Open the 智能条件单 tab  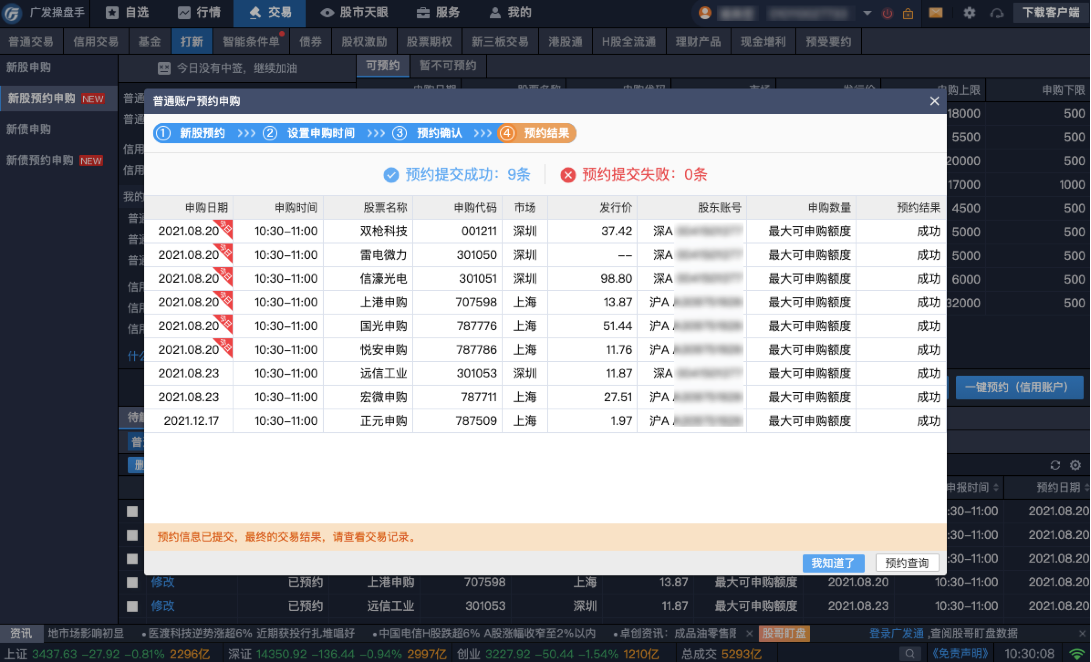[251, 42]
